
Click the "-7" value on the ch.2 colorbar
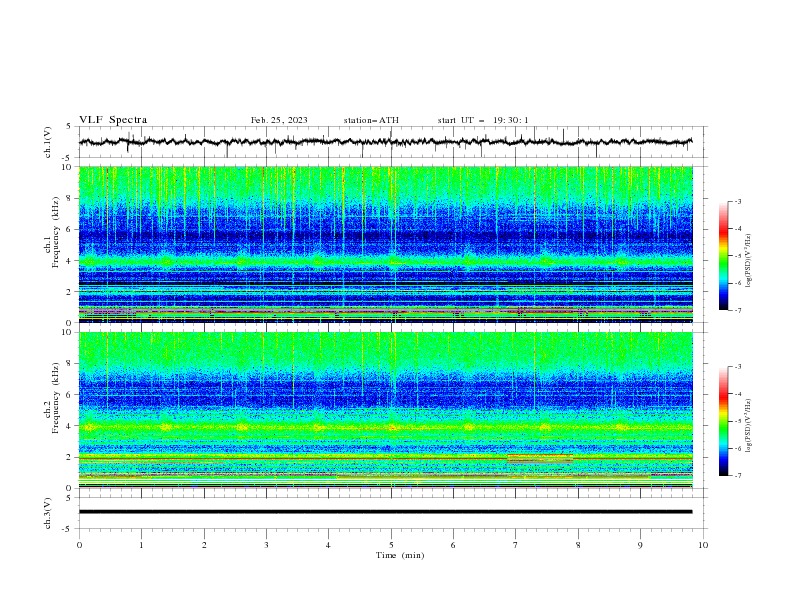coord(738,476)
